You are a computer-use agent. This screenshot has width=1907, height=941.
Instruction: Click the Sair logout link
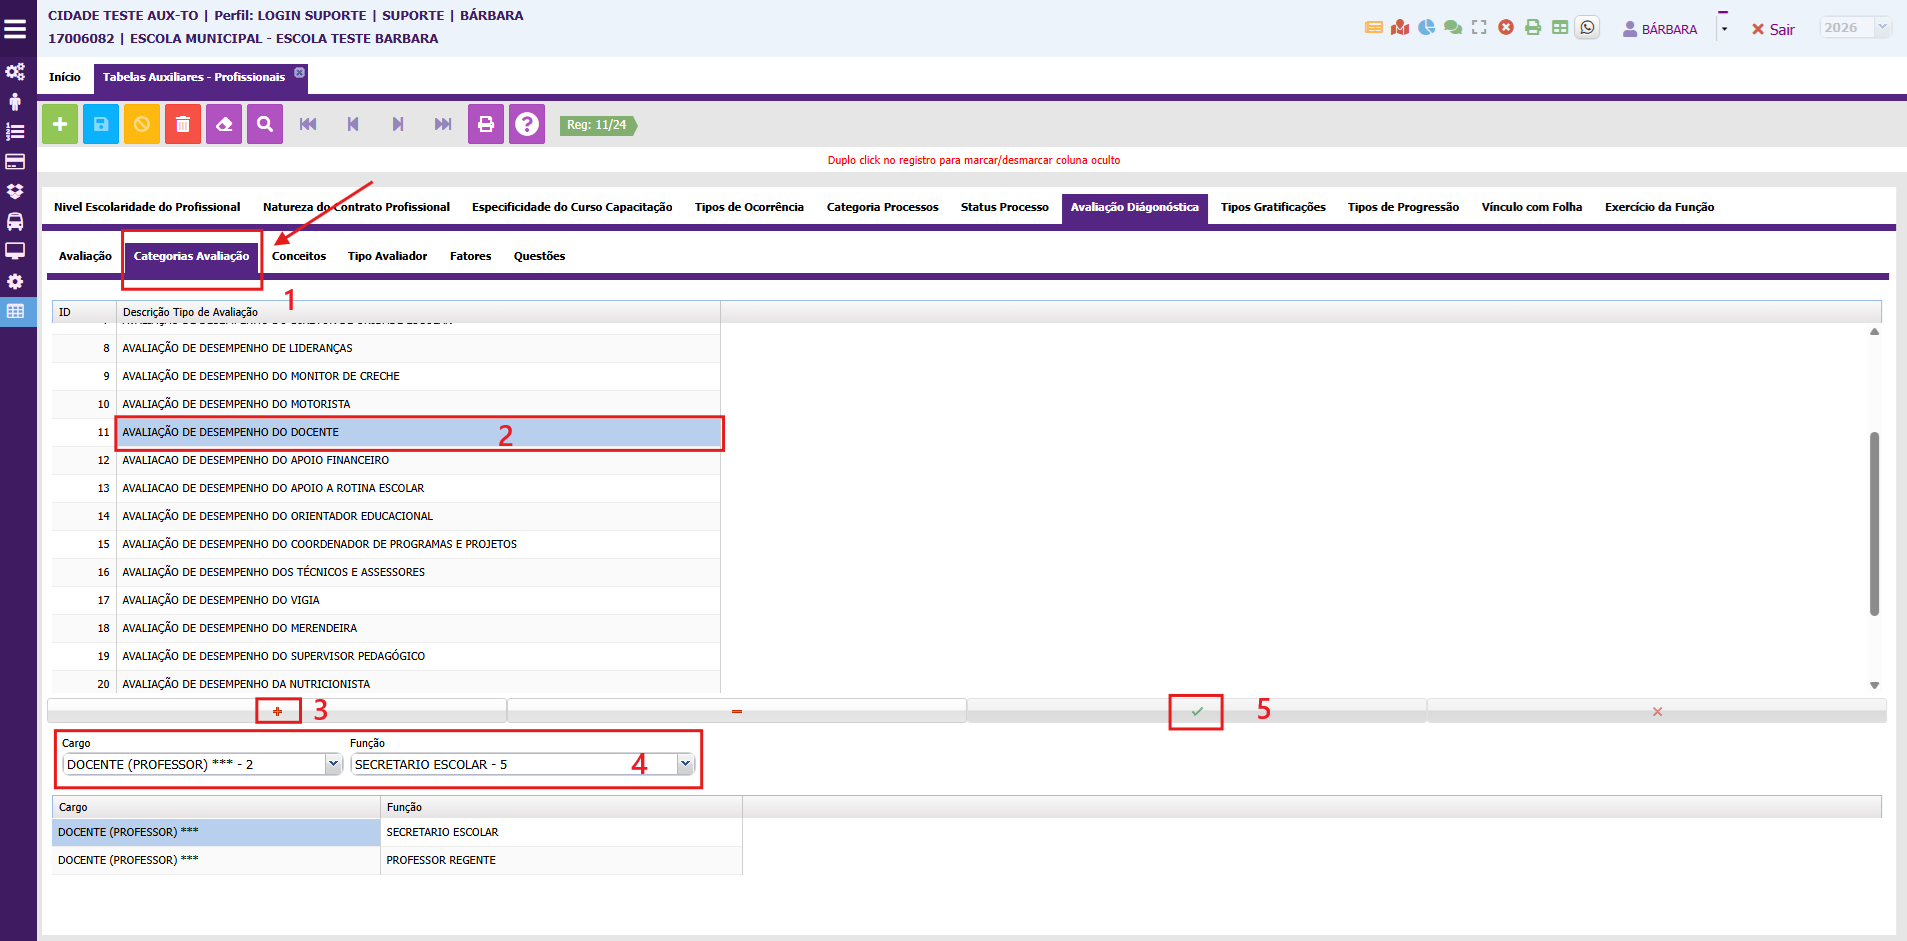point(1773,30)
